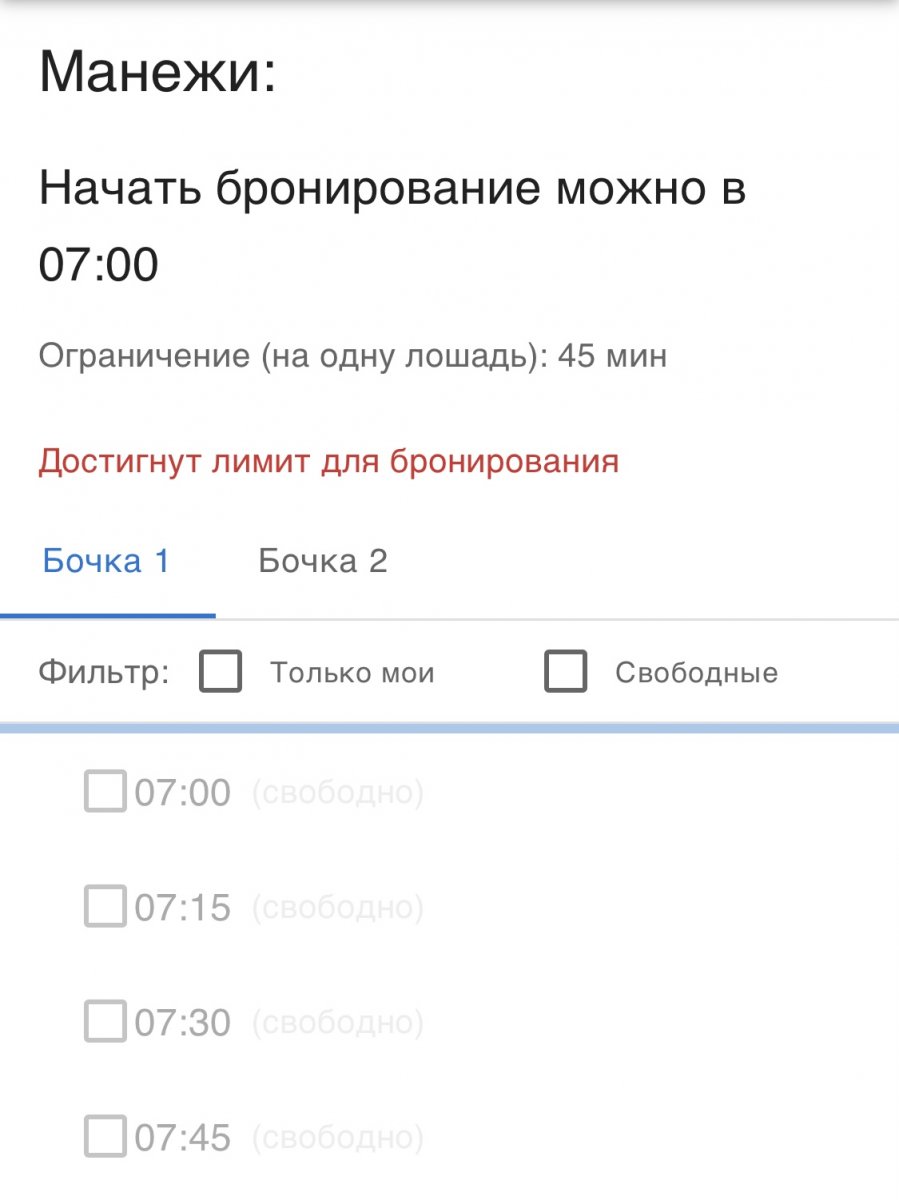Click the Ограничение (на одну лошадь) text

pyautogui.click(x=352, y=356)
